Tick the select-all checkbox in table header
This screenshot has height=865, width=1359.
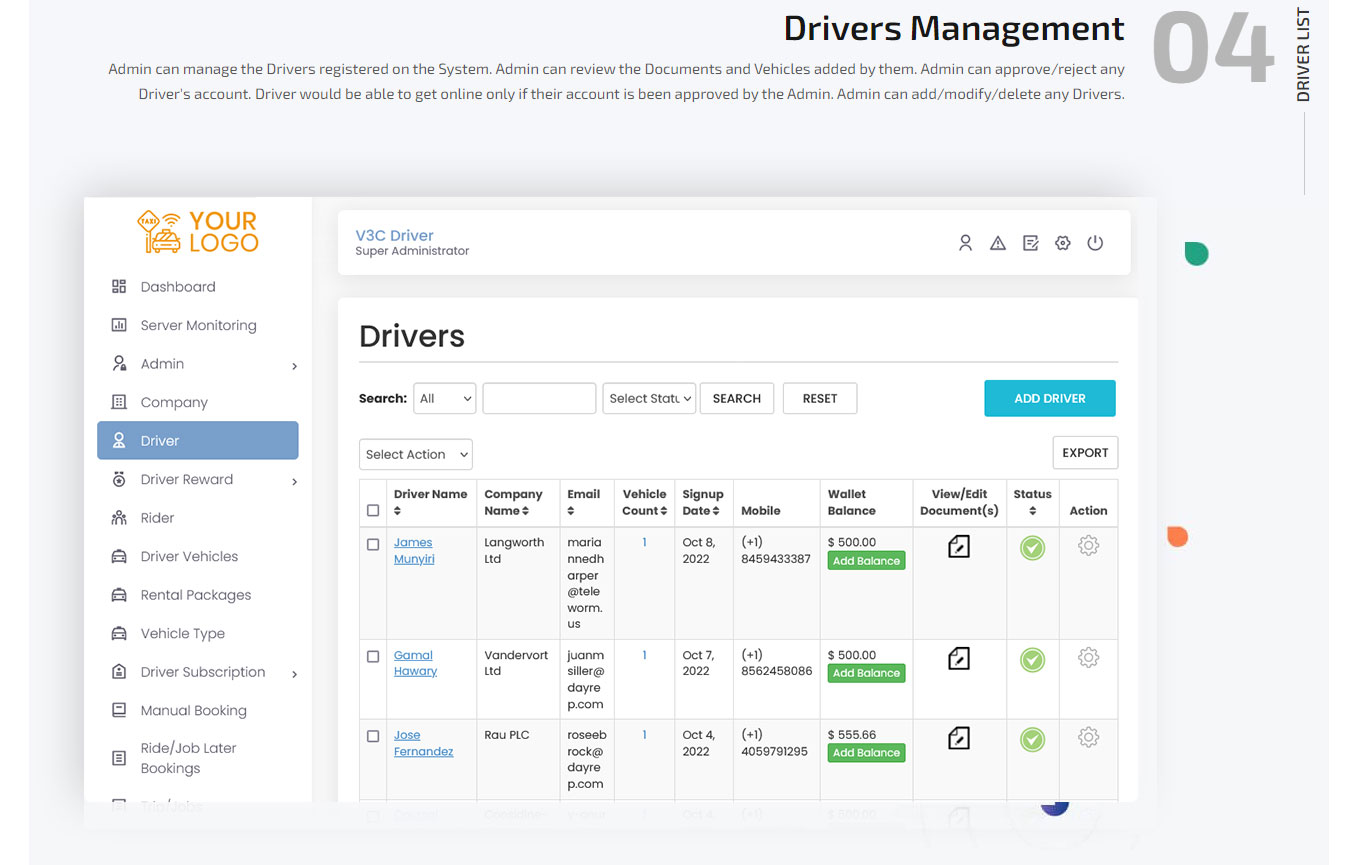(373, 510)
